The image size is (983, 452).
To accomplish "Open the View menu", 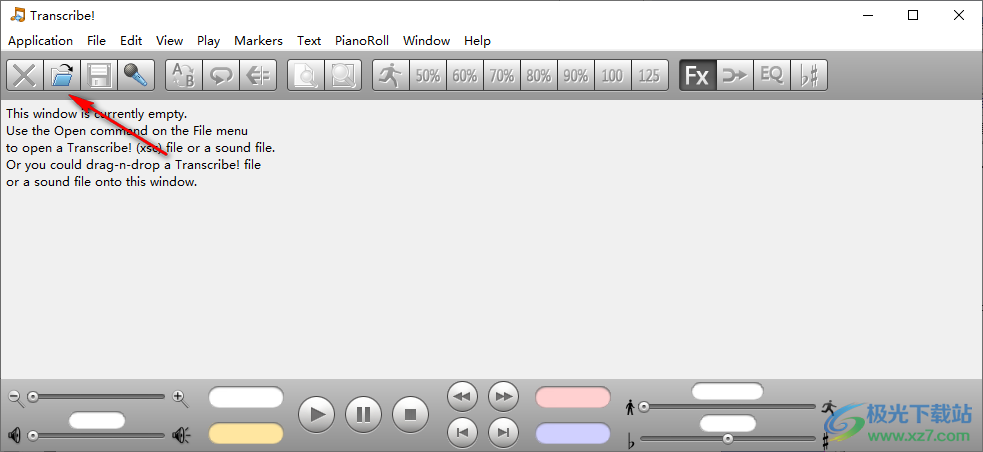I will [169, 41].
